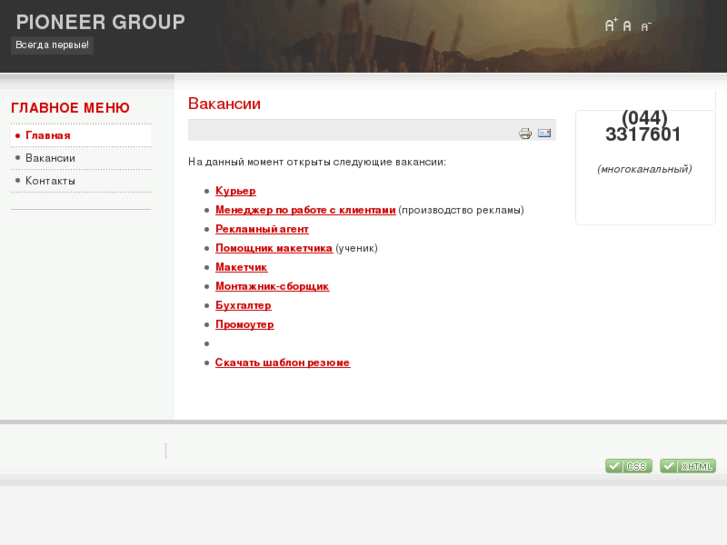Click the email envelope icon

coord(544,133)
